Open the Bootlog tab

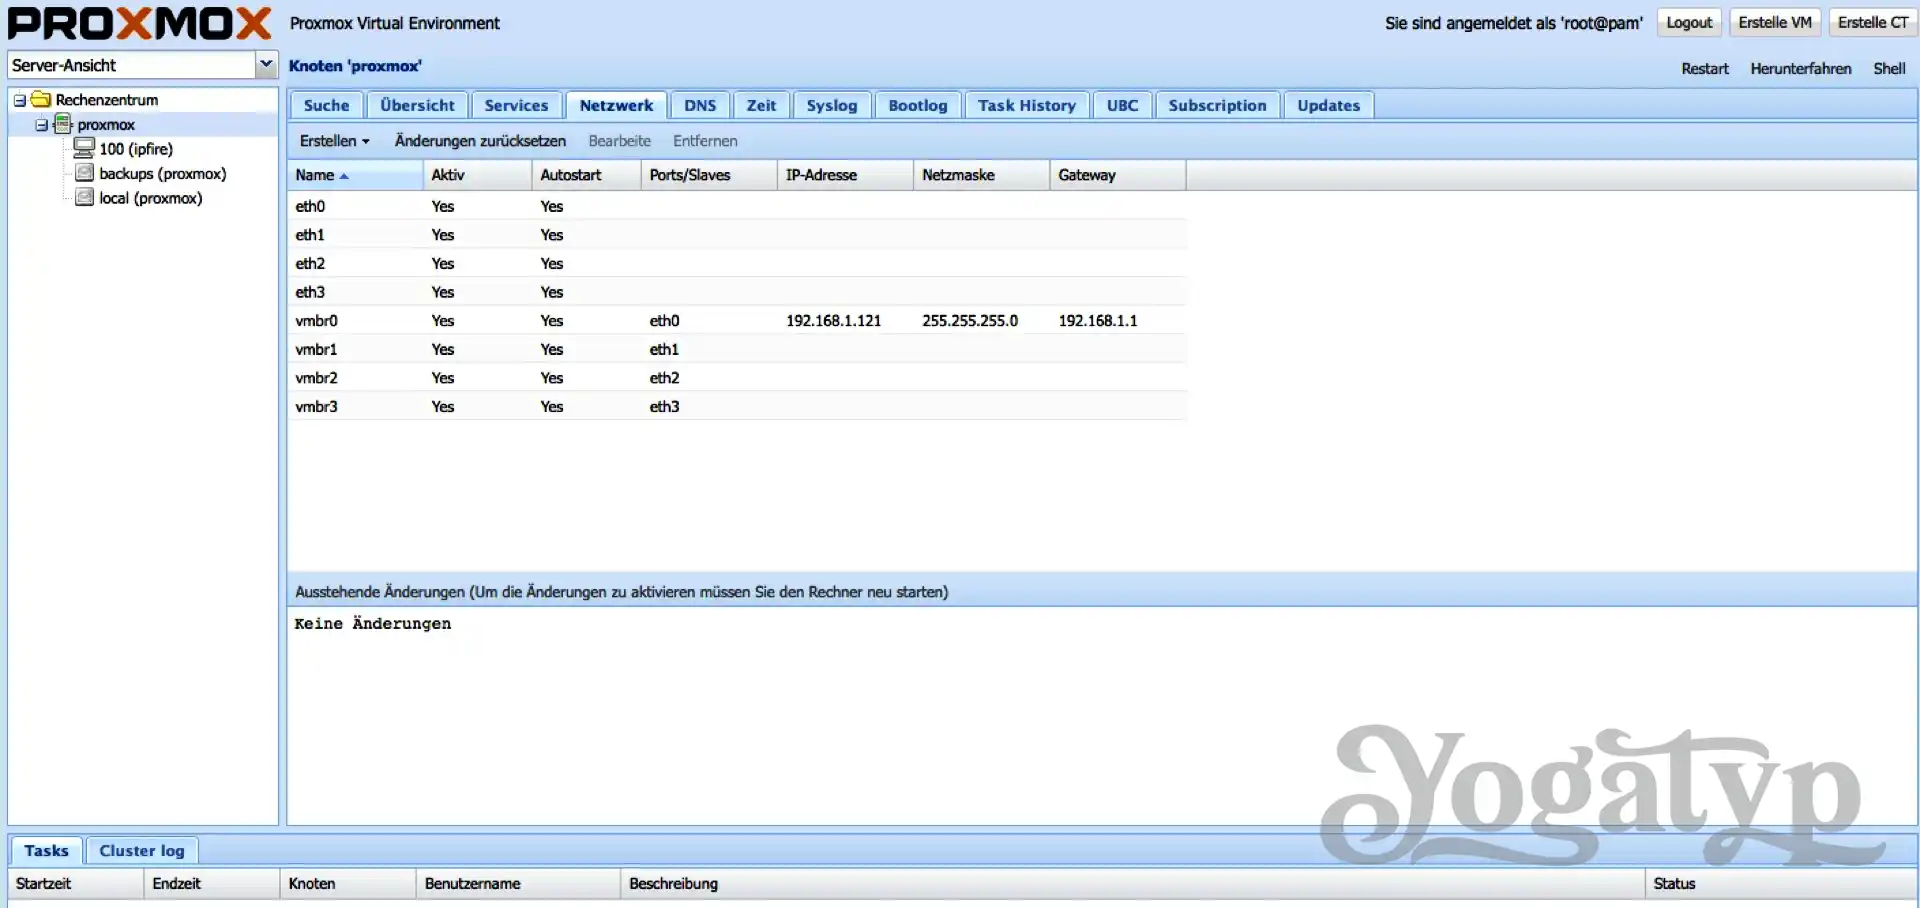pyautogui.click(x=917, y=105)
